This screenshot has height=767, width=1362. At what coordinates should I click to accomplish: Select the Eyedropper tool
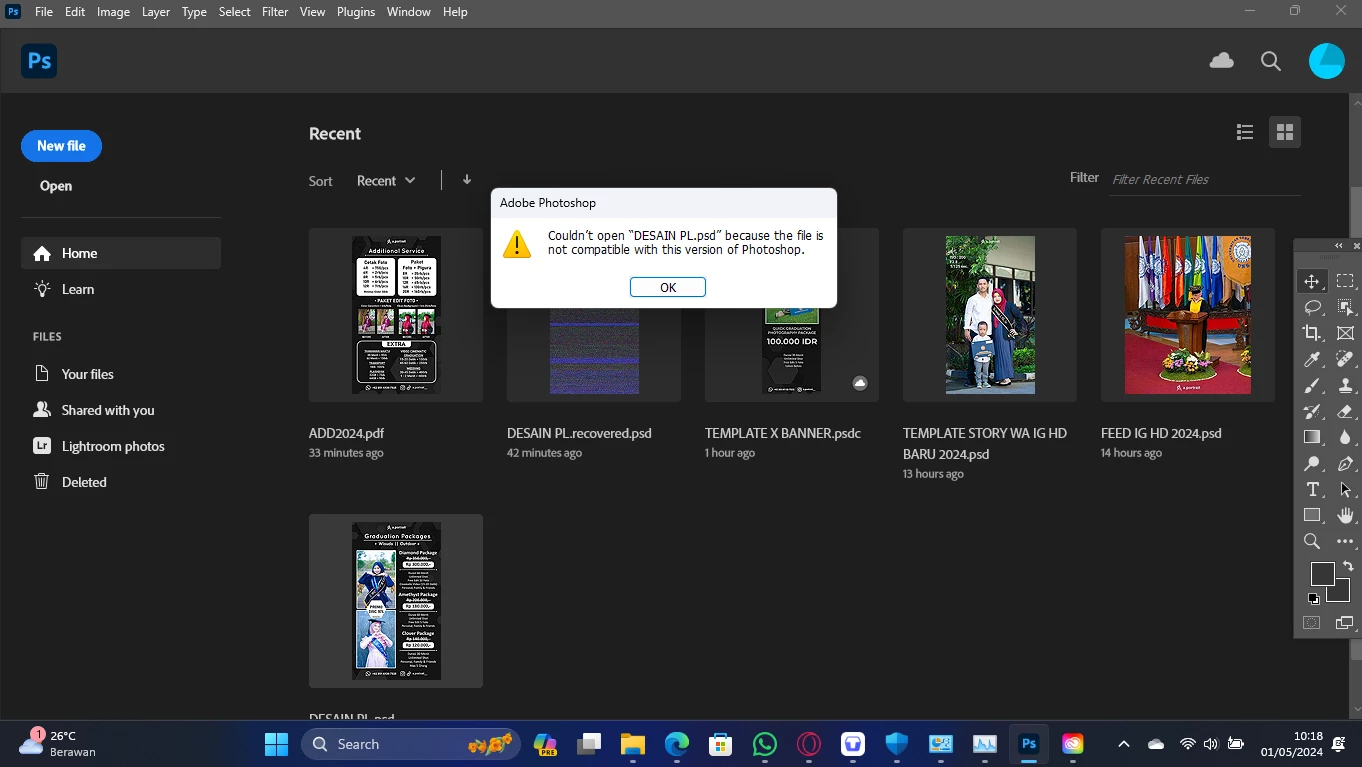[x=1312, y=359]
